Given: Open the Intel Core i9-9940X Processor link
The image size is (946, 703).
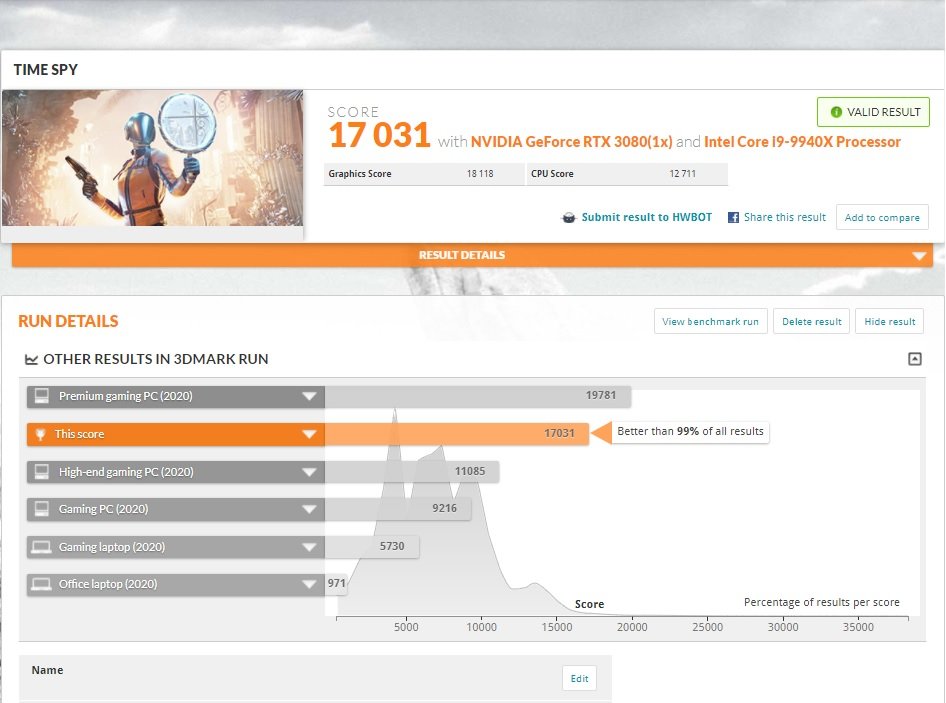Looking at the screenshot, I should click(802, 142).
